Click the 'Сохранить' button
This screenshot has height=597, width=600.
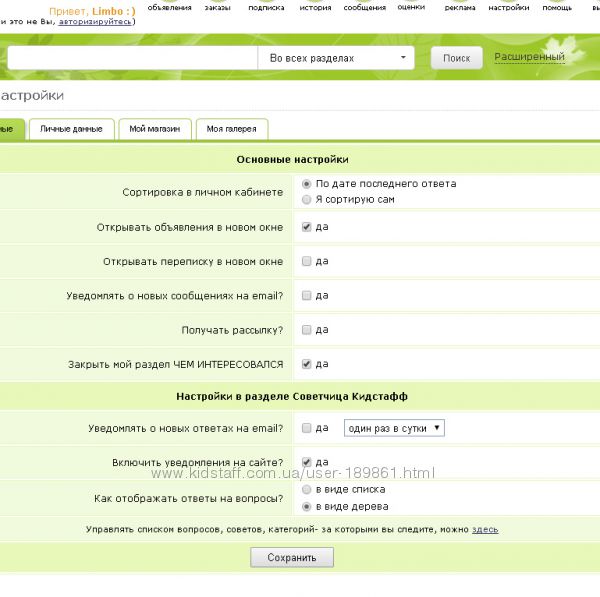point(291,558)
